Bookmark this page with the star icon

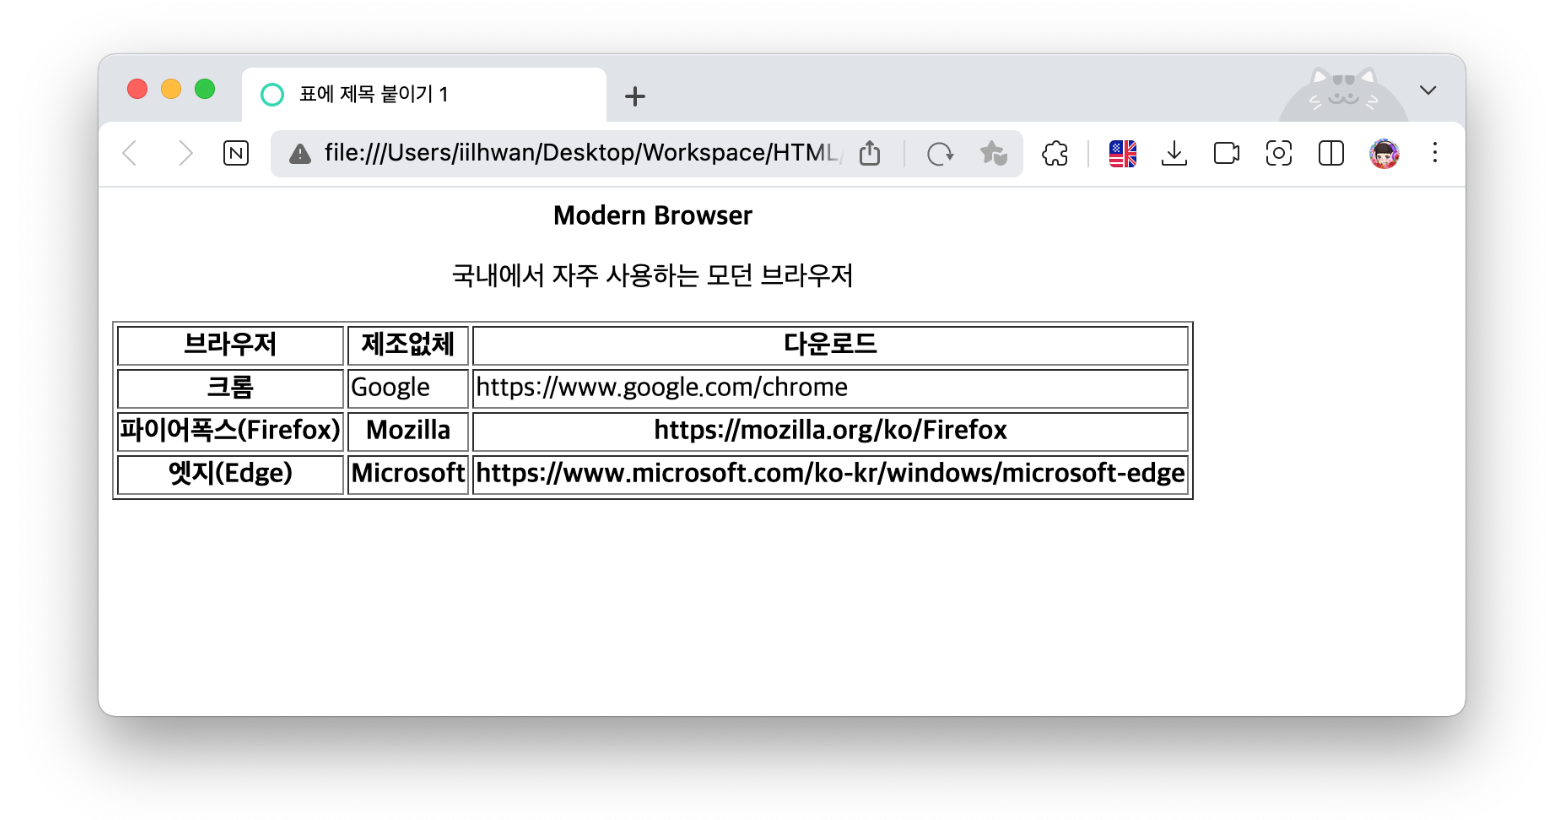993,153
